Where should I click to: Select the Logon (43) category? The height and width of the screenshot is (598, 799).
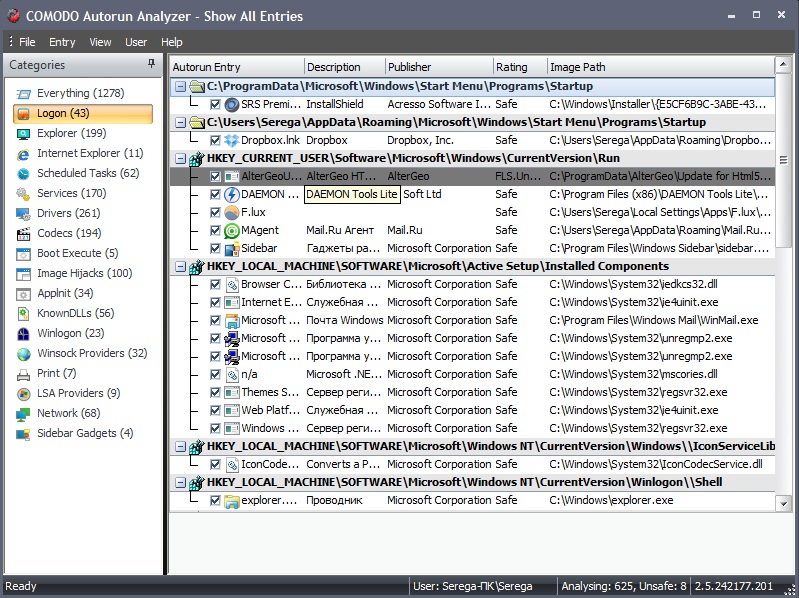pos(83,114)
